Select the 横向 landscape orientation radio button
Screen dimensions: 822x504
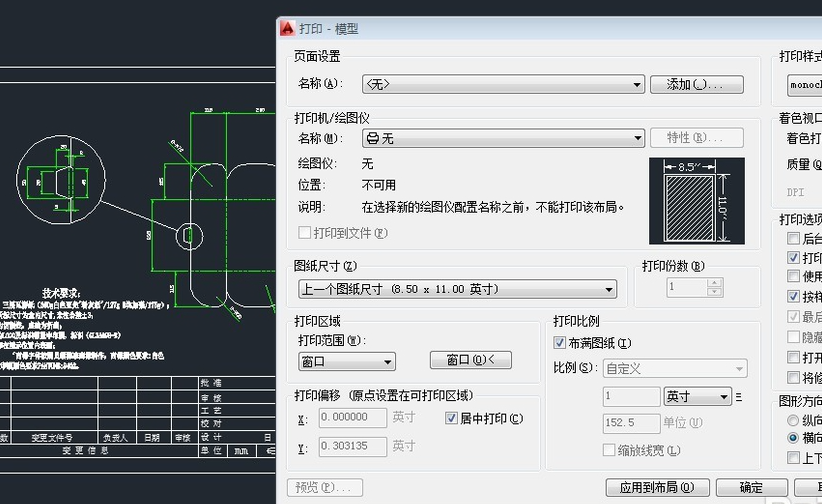coord(794,438)
